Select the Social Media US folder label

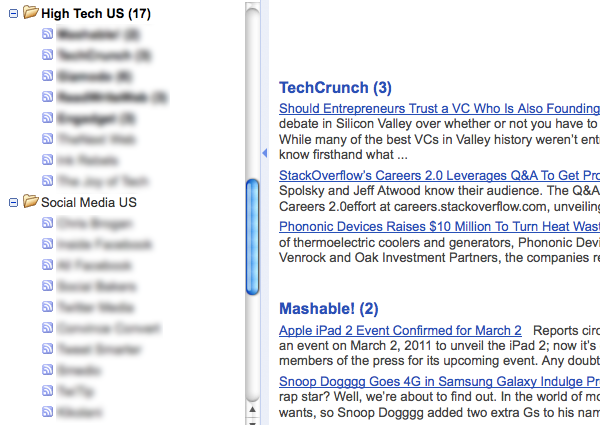coord(88,202)
